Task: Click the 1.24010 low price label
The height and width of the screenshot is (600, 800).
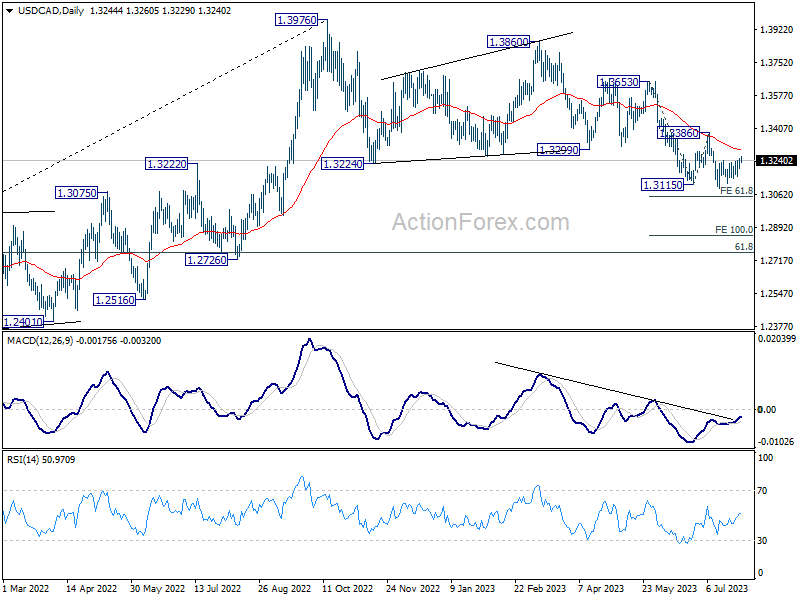Action: point(23,322)
